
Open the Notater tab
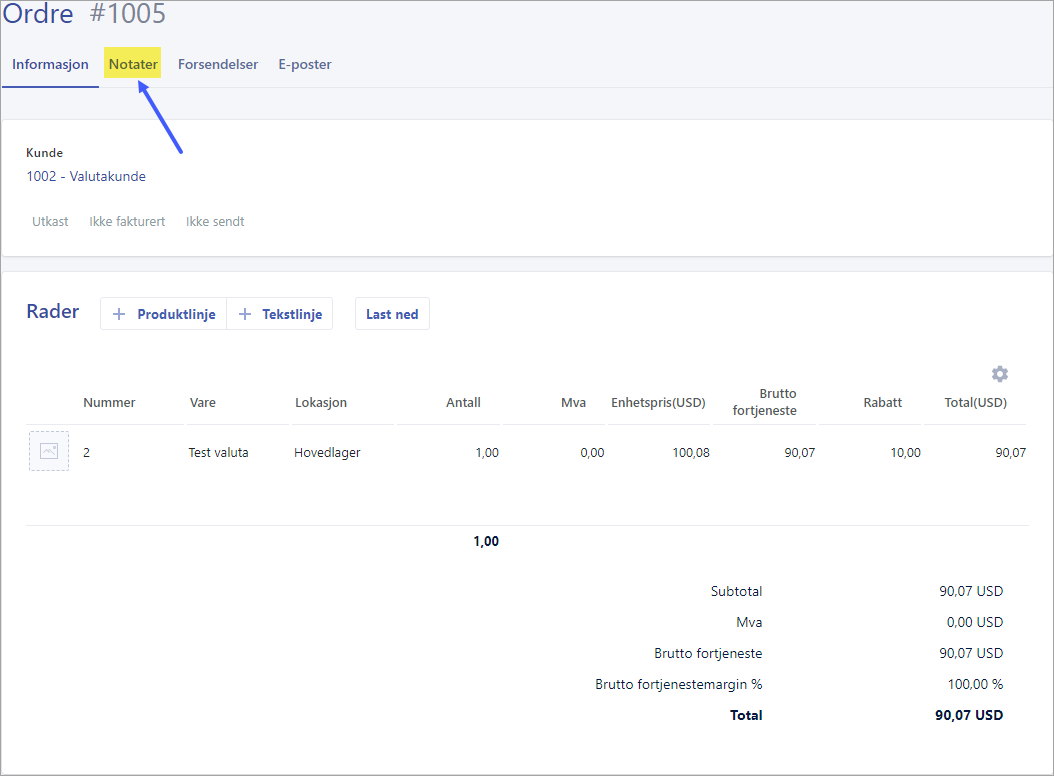point(133,64)
